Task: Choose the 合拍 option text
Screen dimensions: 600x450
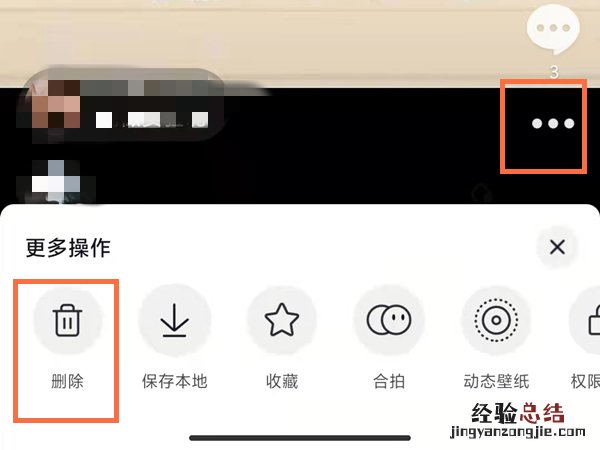Action: click(x=389, y=381)
